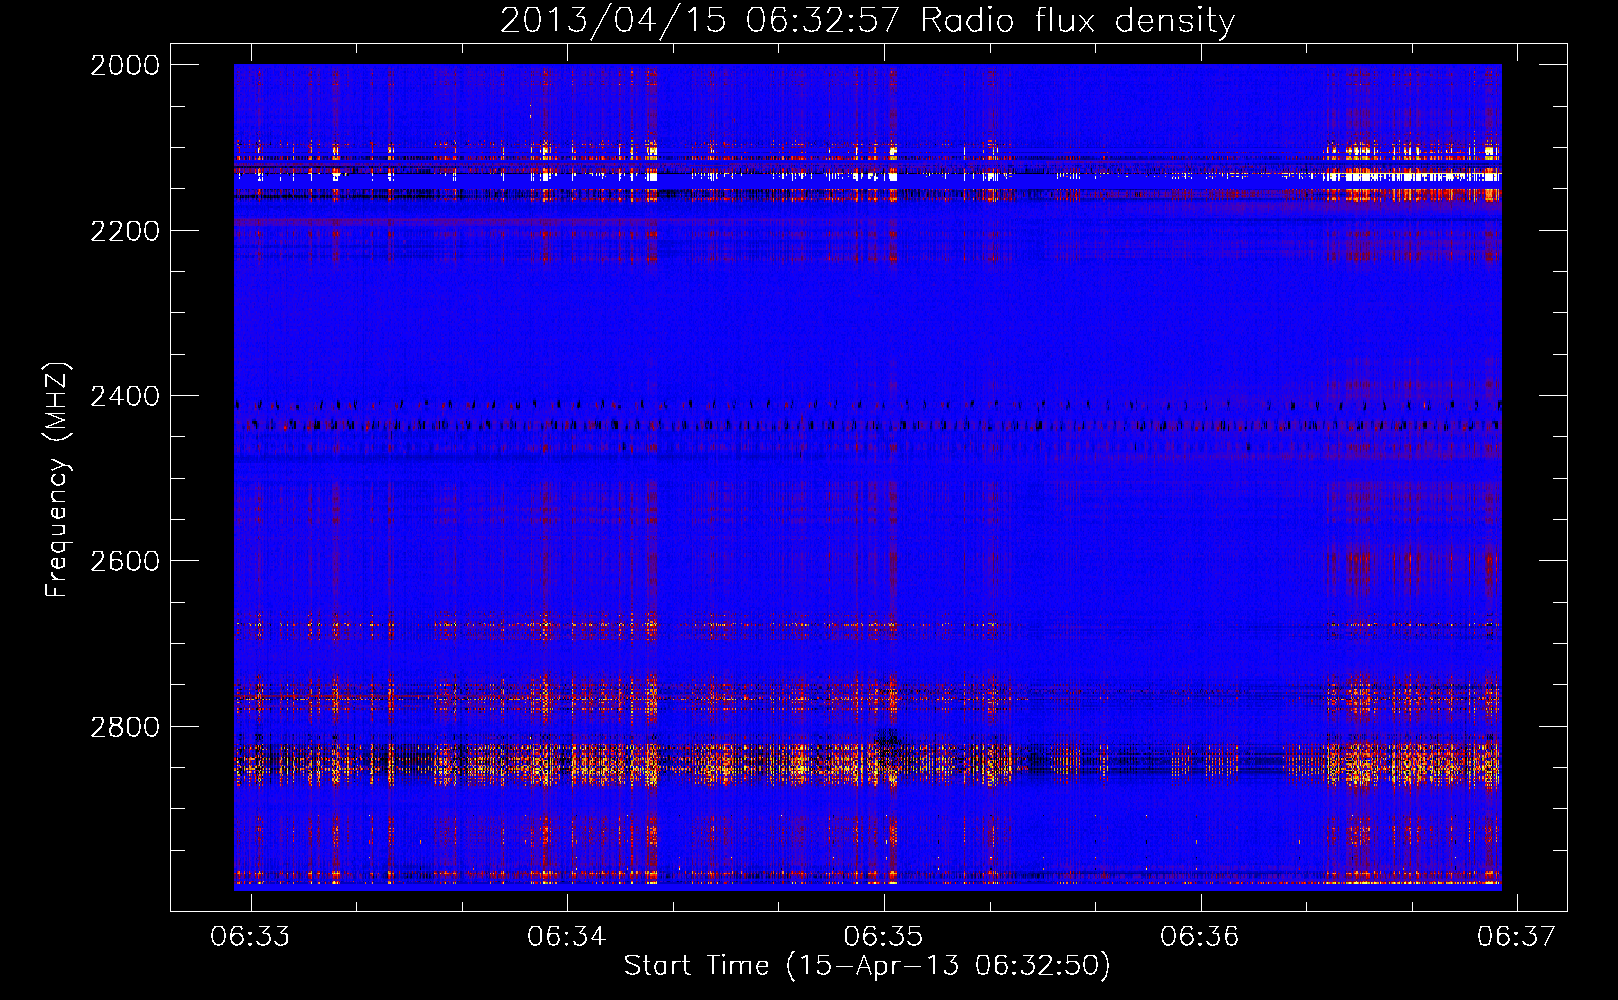Image resolution: width=1618 pixels, height=1000 pixels.
Task: Select the 2200 frequency axis label
Action: click(x=125, y=231)
